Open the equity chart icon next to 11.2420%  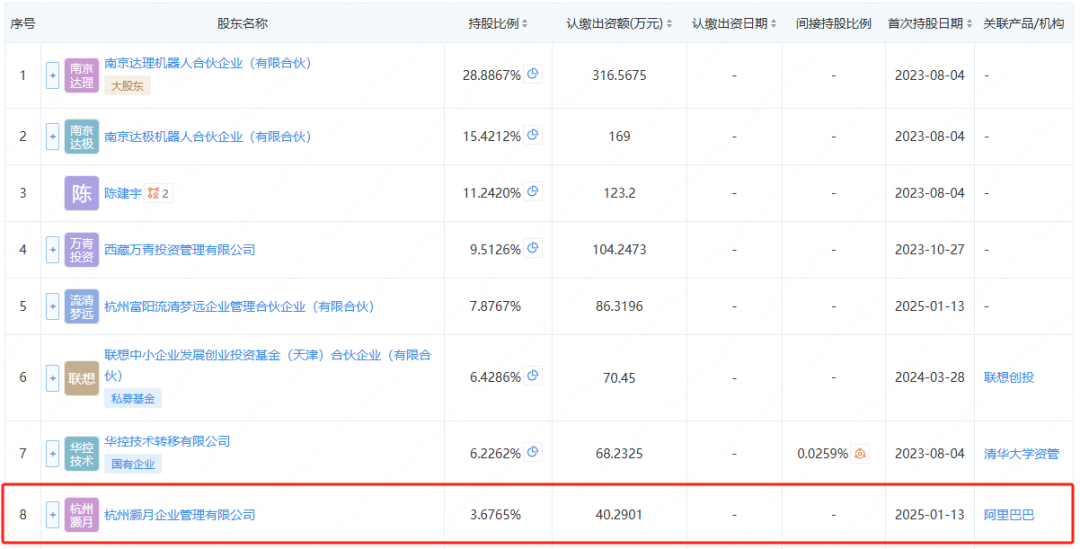(x=533, y=192)
